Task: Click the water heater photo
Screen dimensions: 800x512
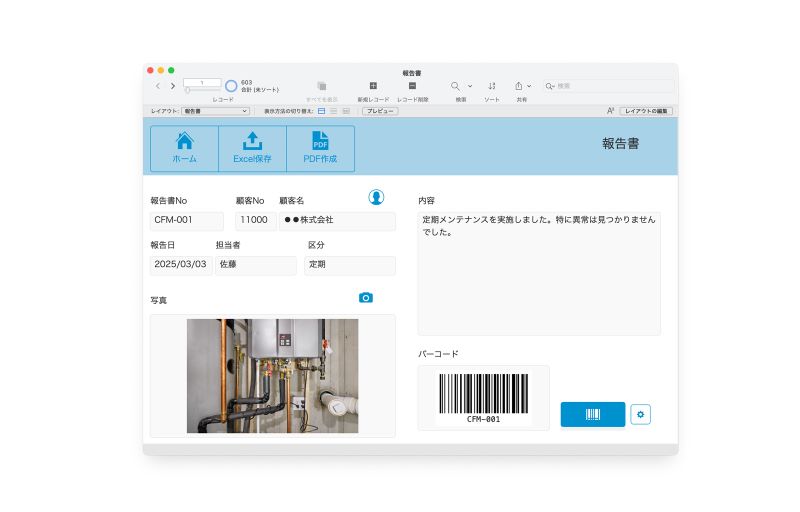Action: [272, 376]
